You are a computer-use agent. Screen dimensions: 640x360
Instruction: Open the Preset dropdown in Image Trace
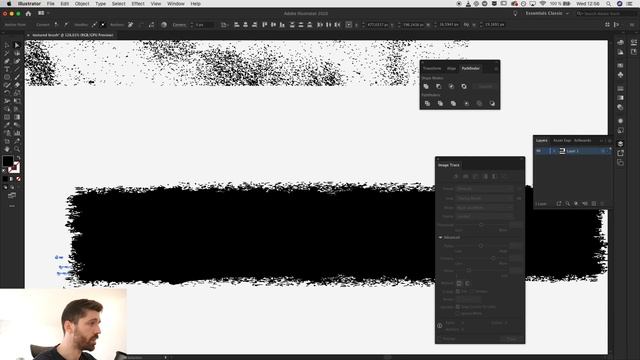click(x=484, y=189)
